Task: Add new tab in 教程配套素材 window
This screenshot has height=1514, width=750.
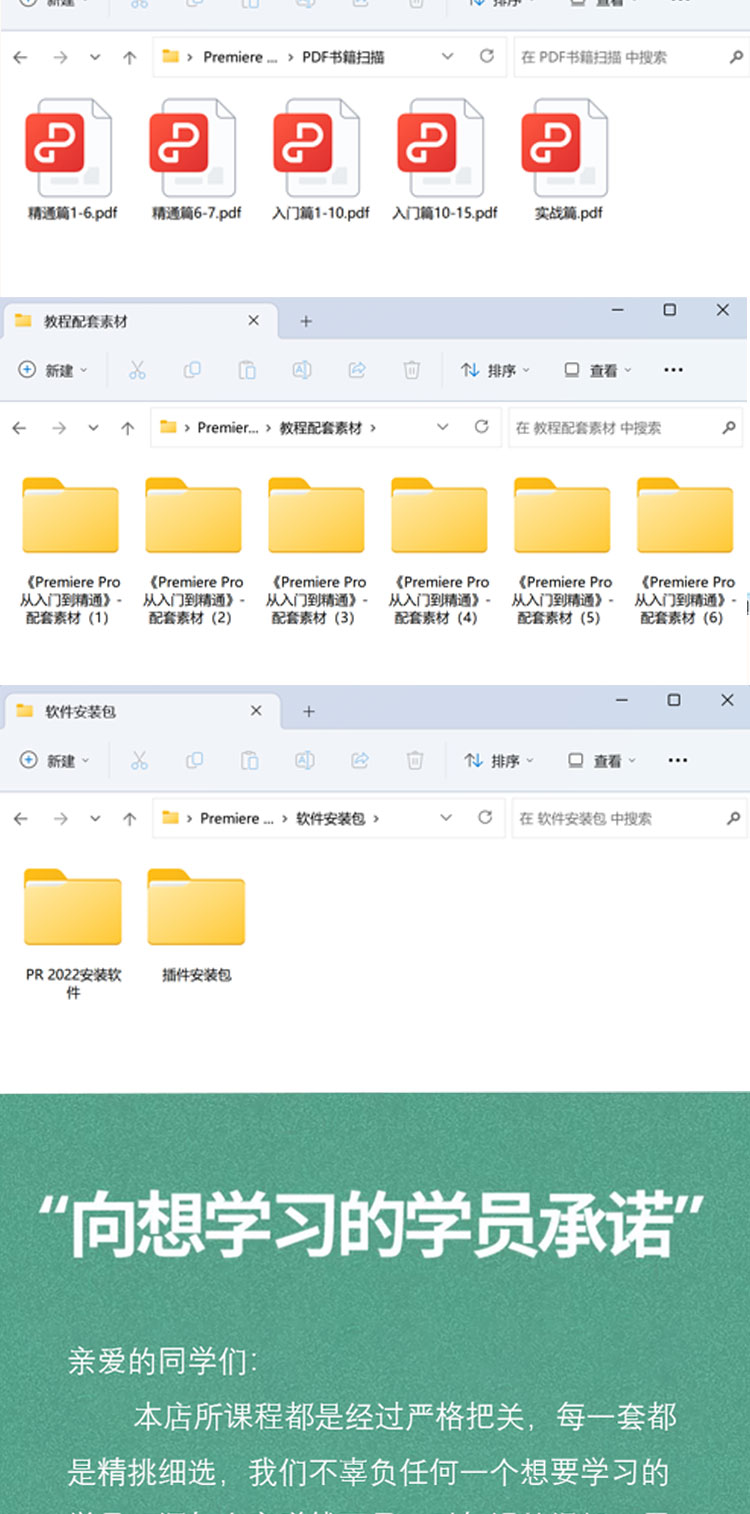Action: (306, 321)
